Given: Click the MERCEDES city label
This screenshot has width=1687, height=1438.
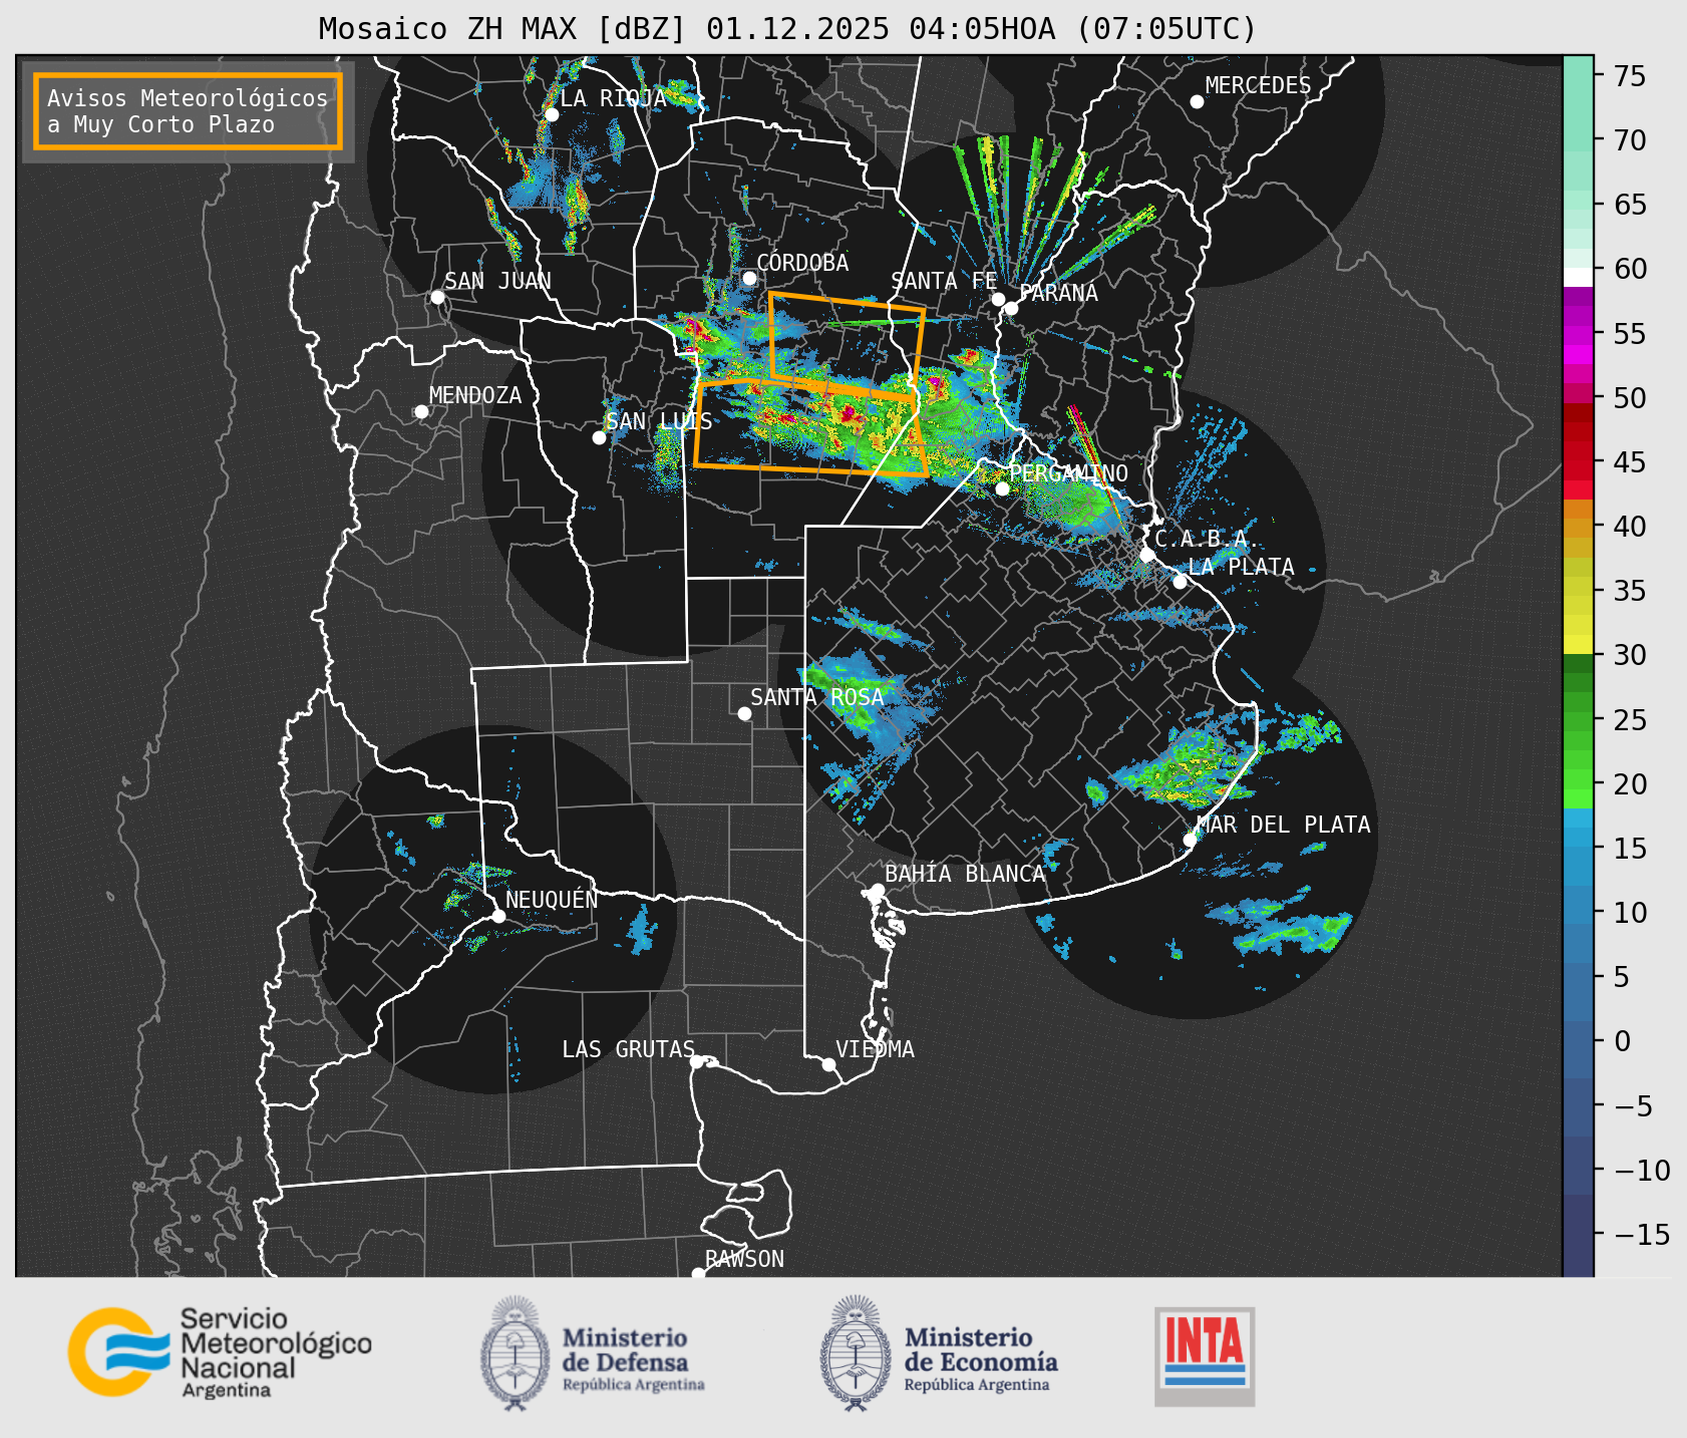Looking at the screenshot, I should click(x=1258, y=86).
